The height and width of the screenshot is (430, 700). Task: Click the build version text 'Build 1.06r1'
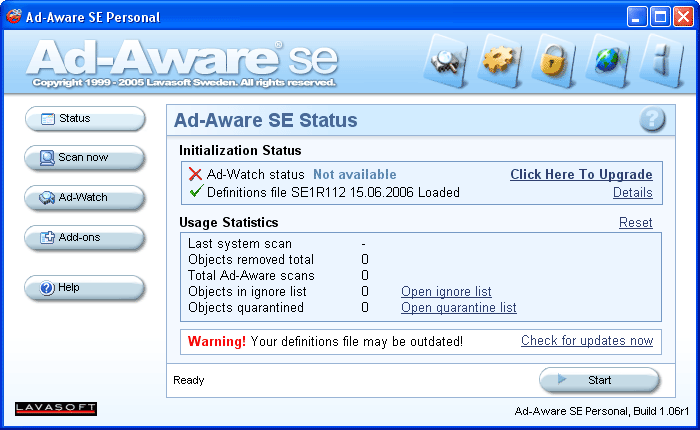661,411
